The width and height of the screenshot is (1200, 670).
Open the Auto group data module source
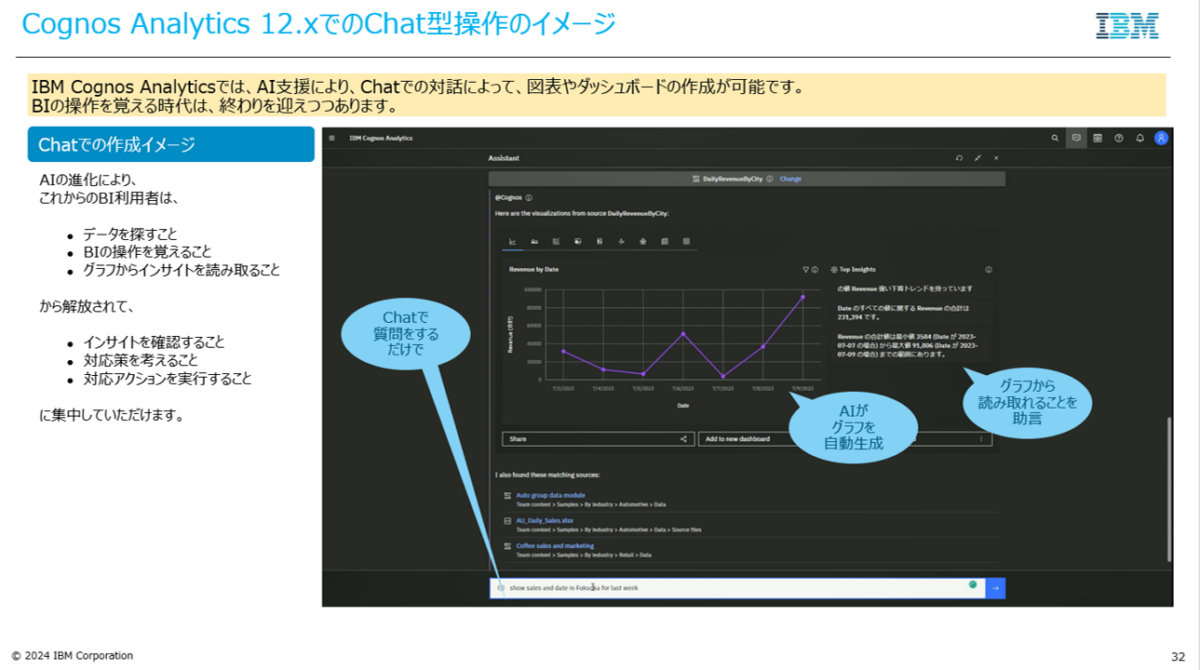550,495
